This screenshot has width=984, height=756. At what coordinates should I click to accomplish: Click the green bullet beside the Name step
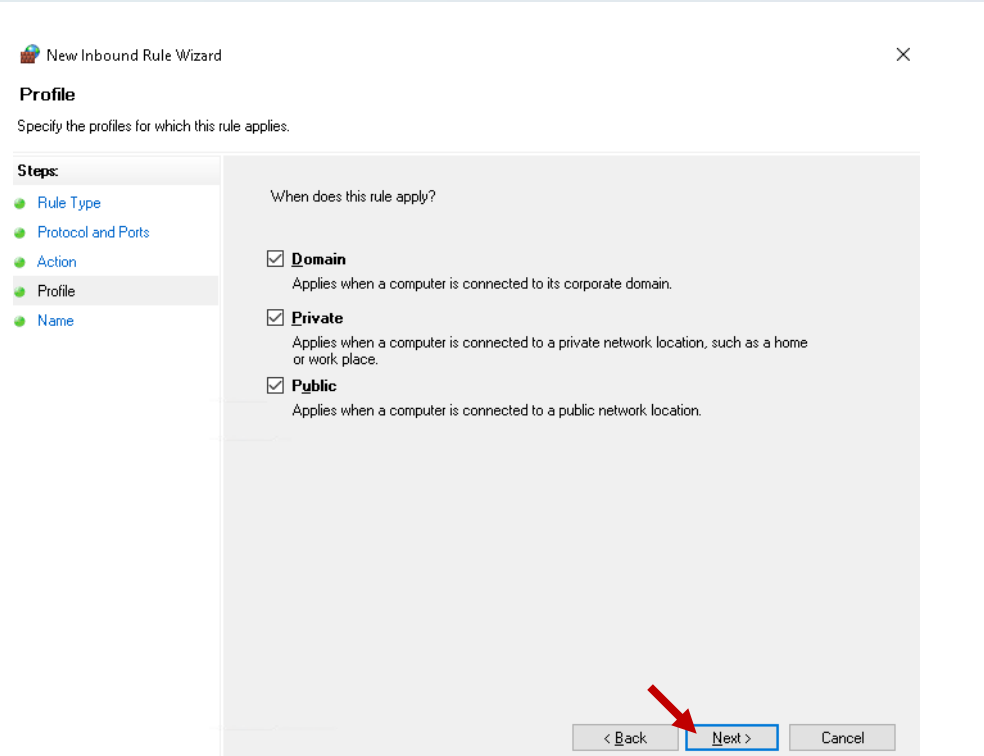18,321
